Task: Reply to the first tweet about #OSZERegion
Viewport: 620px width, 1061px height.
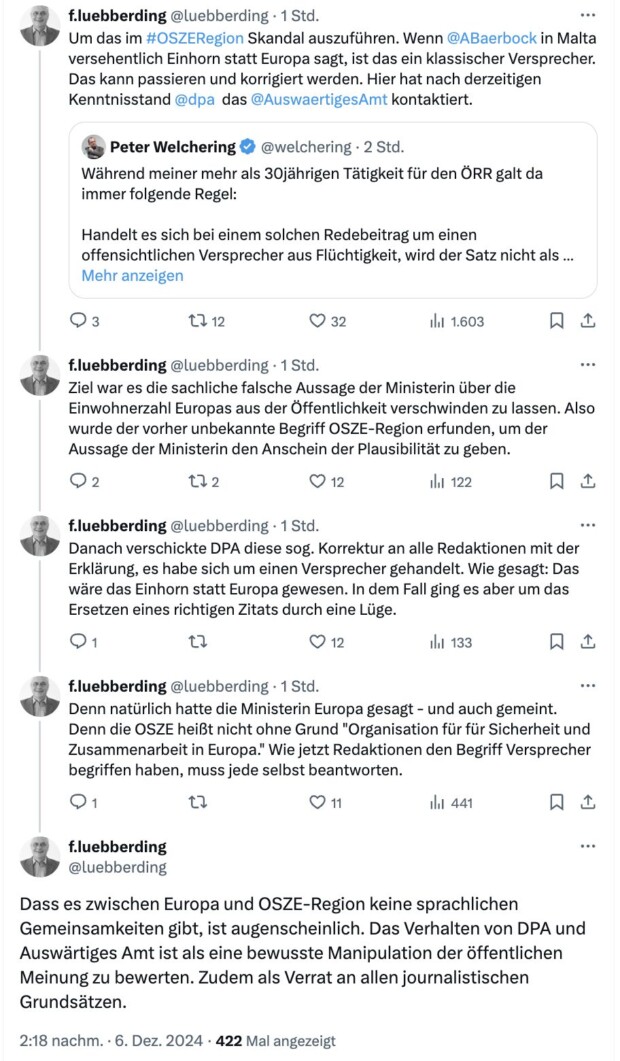Action: pyautogui.click(x=79, y=321)
